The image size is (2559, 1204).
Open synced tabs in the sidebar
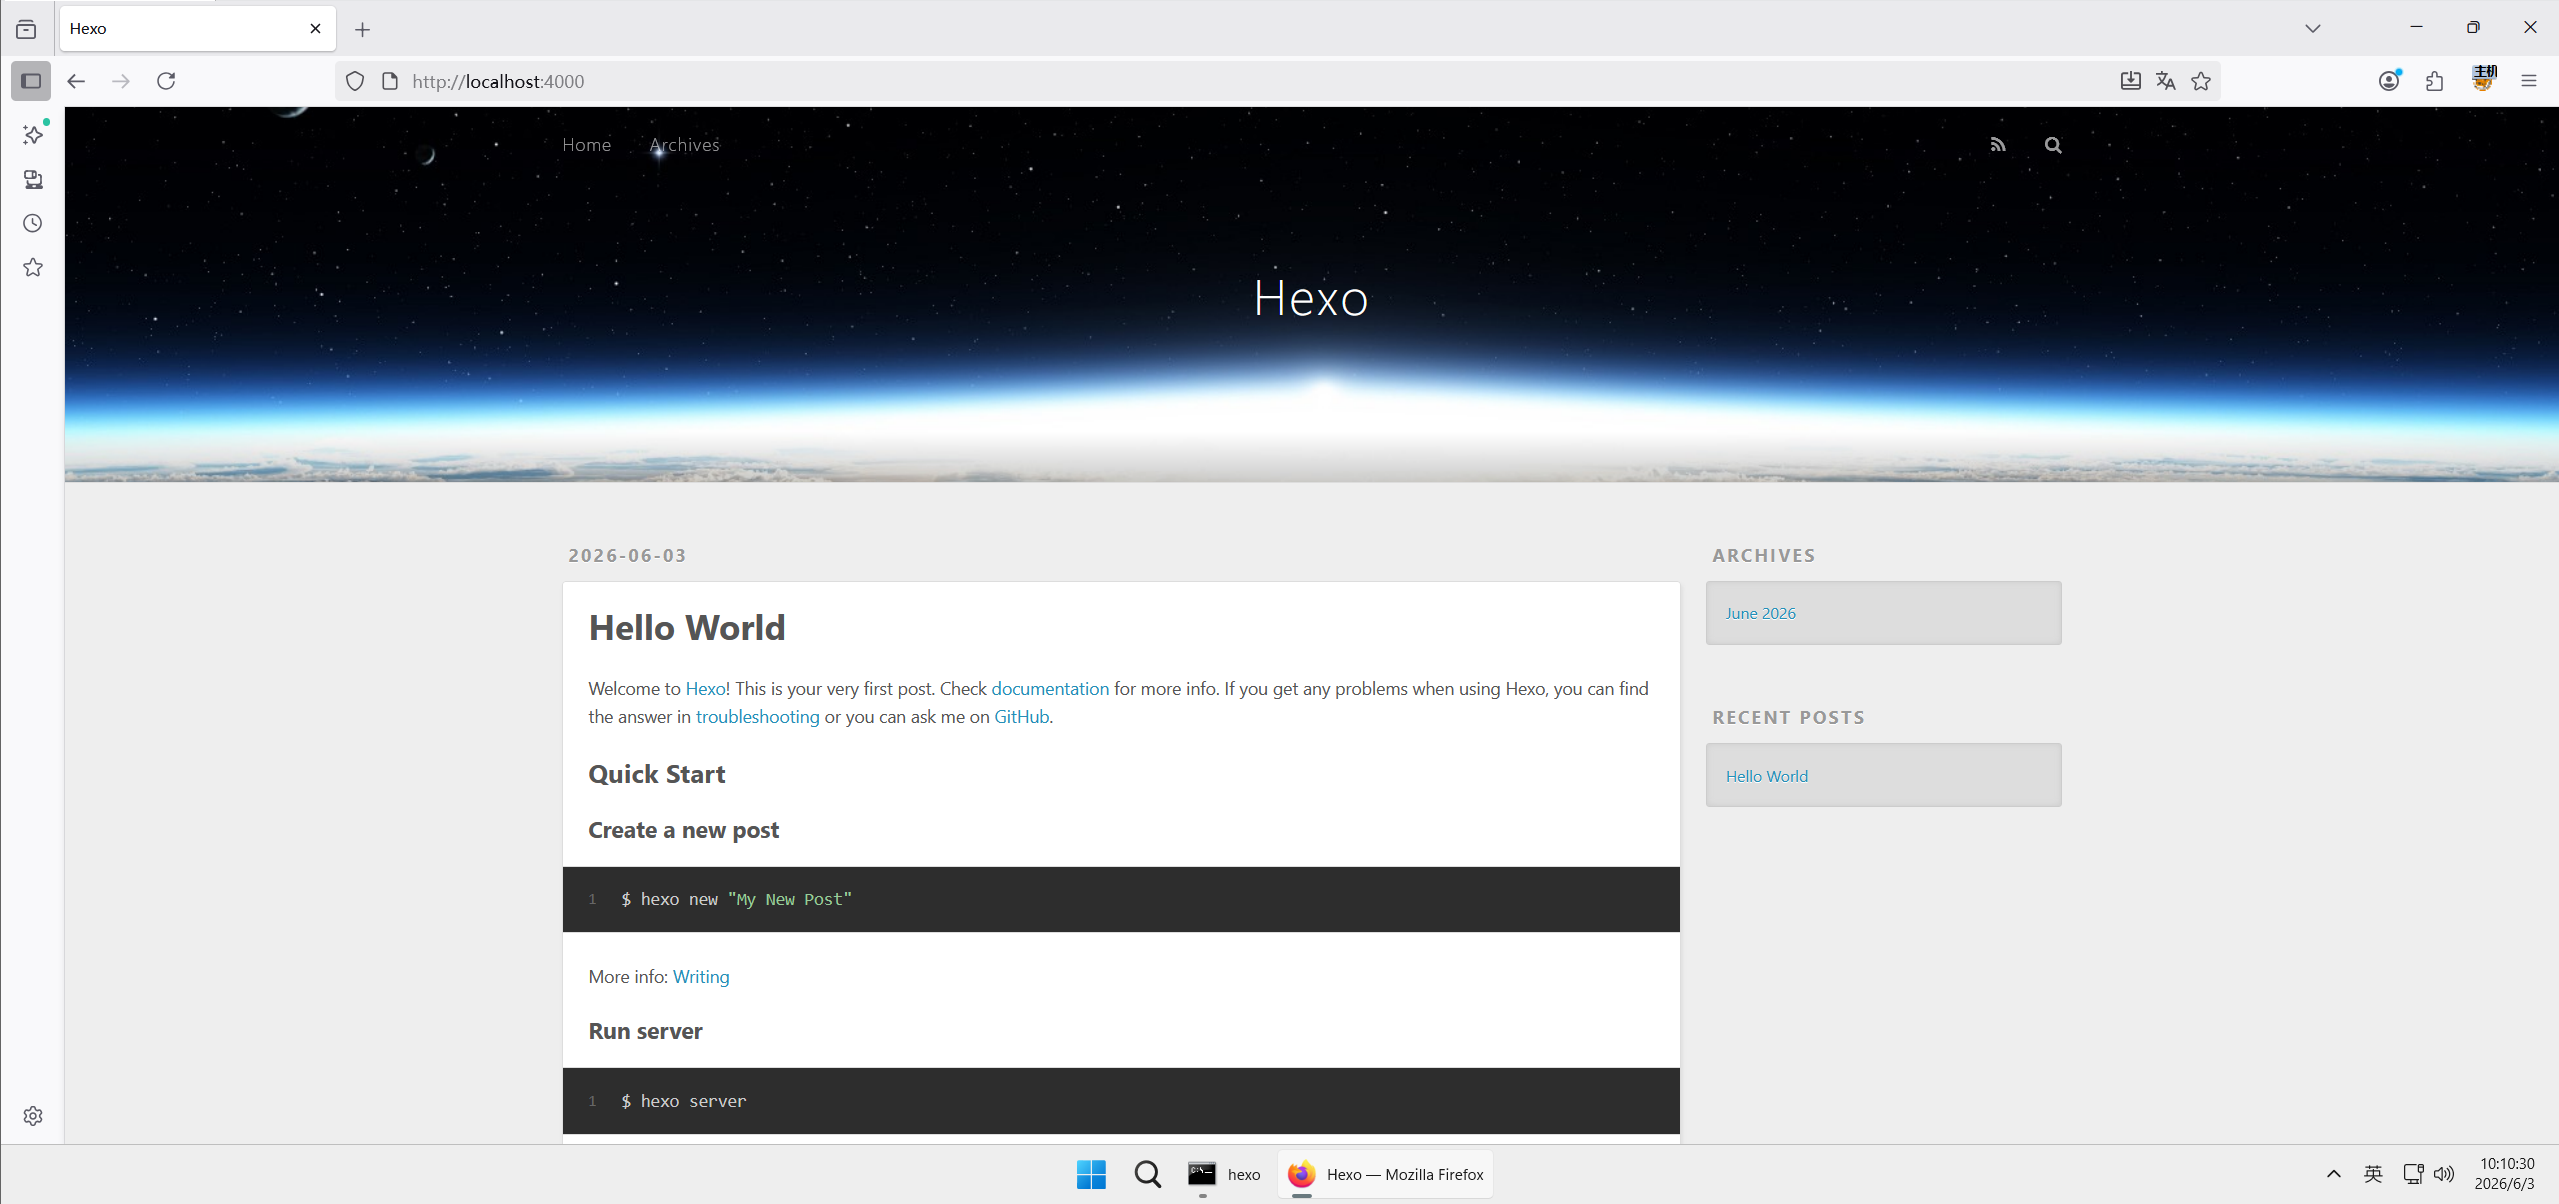point(33,179)
